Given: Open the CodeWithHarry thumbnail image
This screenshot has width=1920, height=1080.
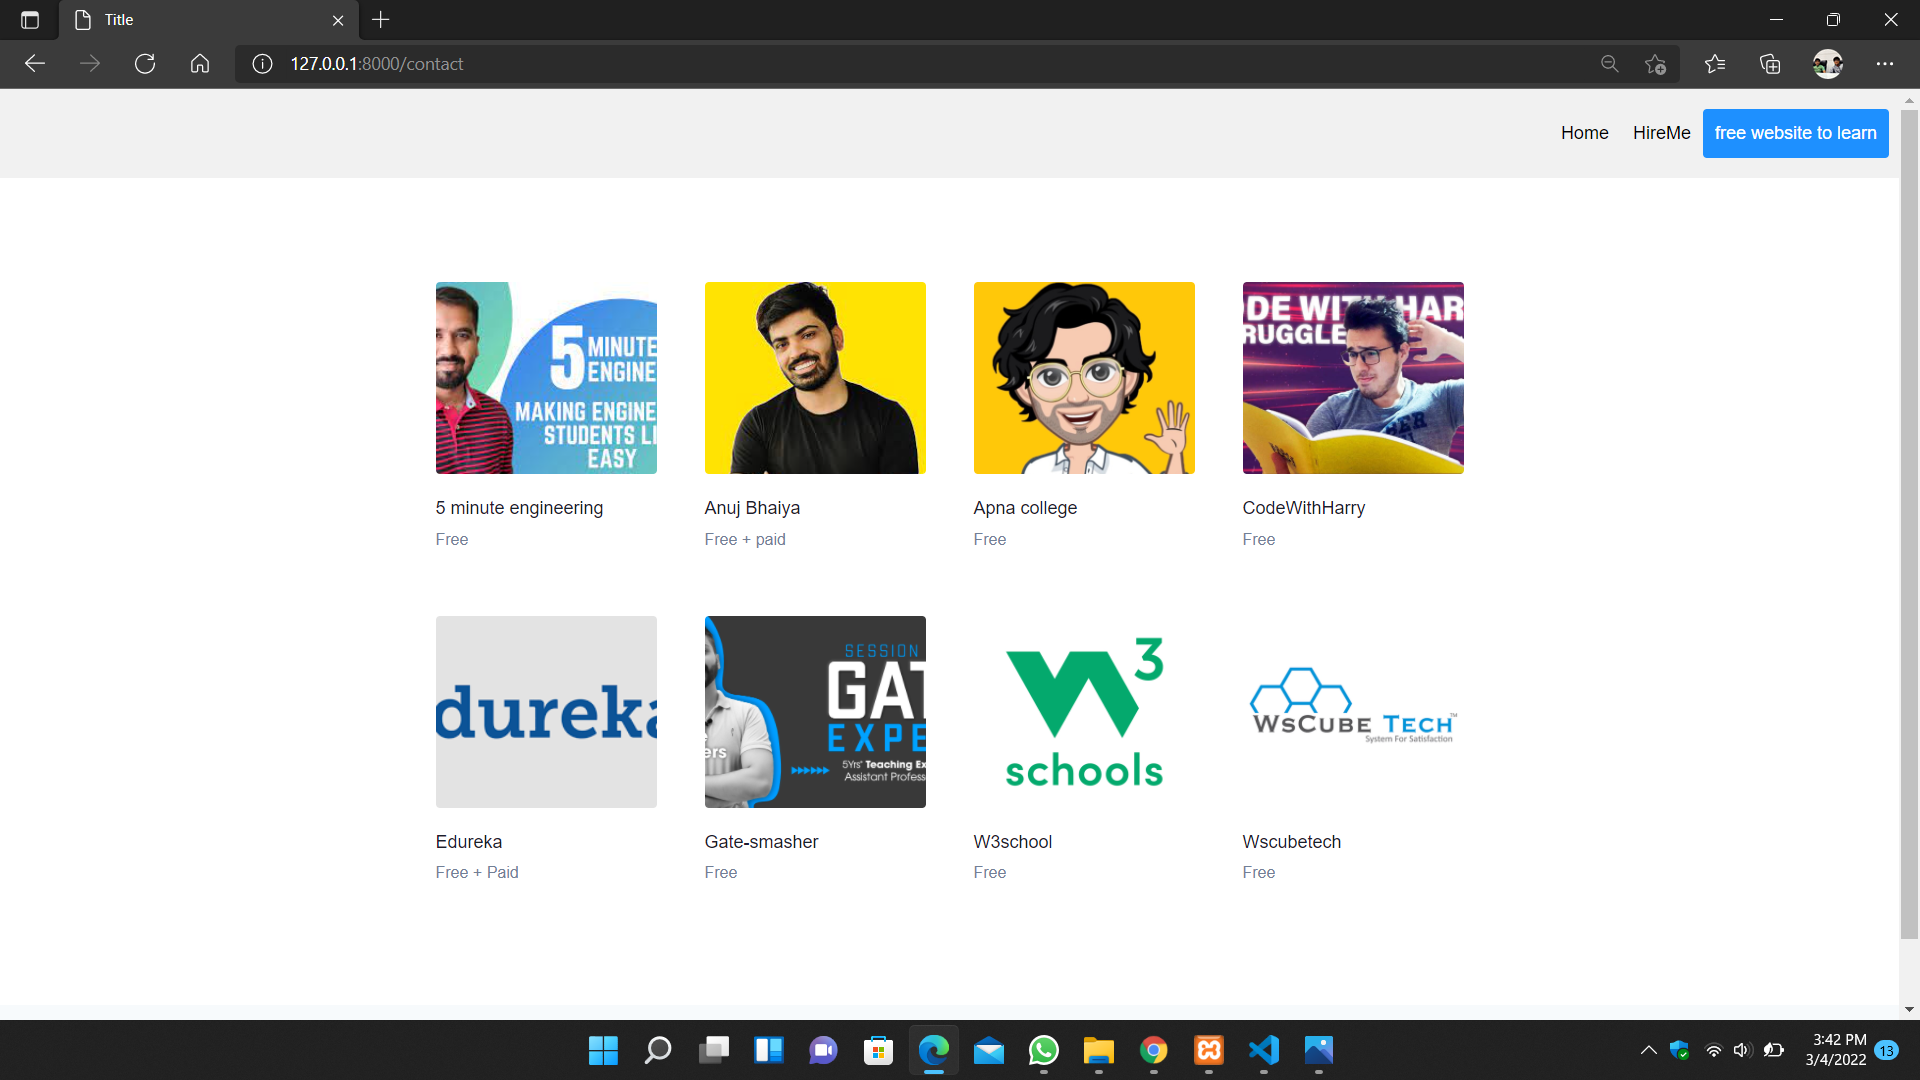Looking at the screenshot, I should (1353, 378).
